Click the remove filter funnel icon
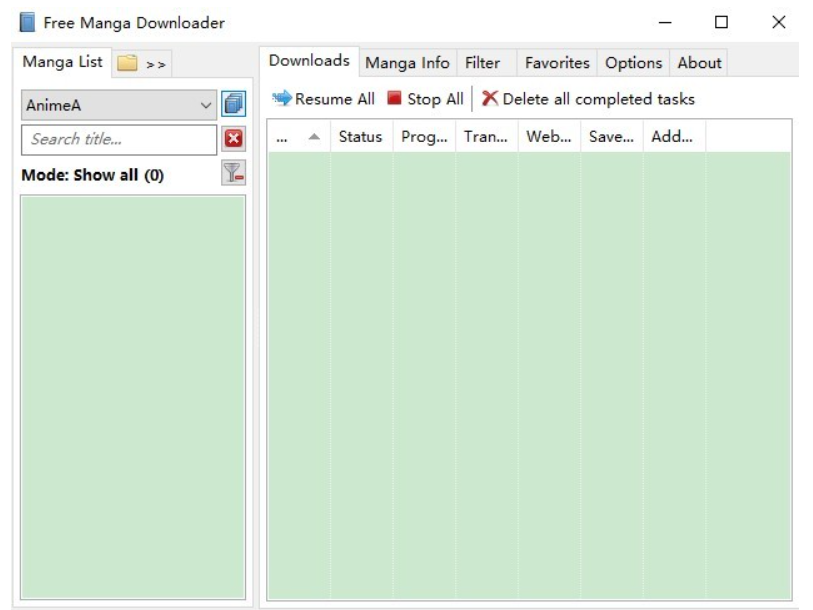Screen dimensions: 813x610 tap(233, 174)
